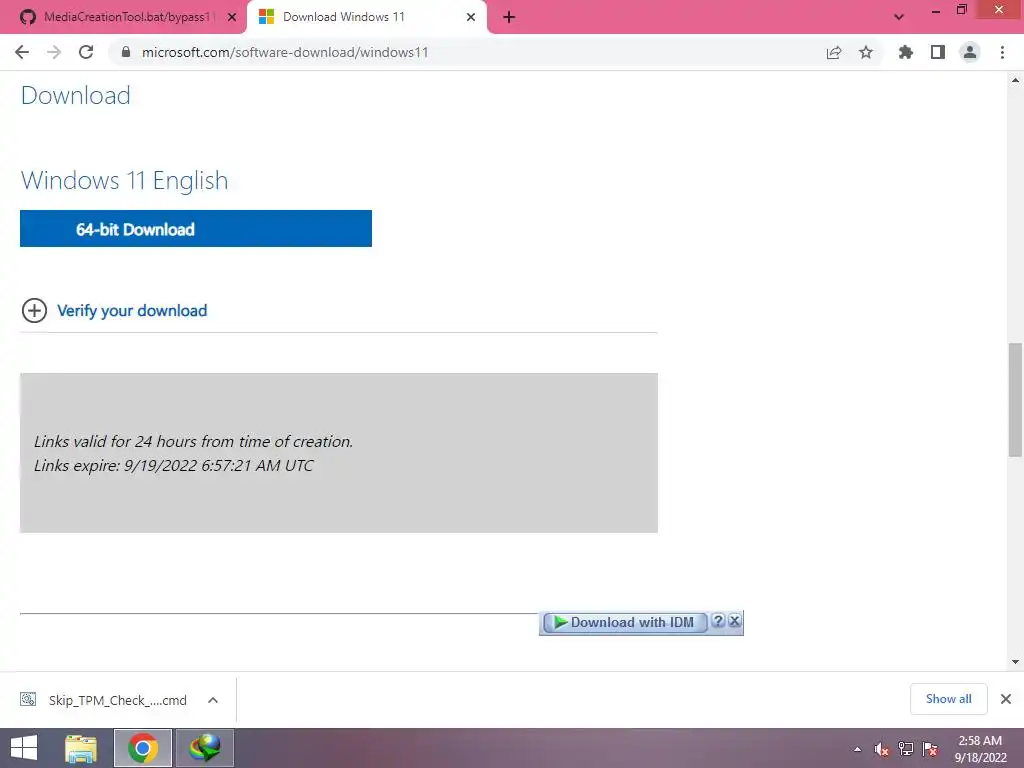
Task: Expand the Verify your download plus icon
Action: [35, 311]
